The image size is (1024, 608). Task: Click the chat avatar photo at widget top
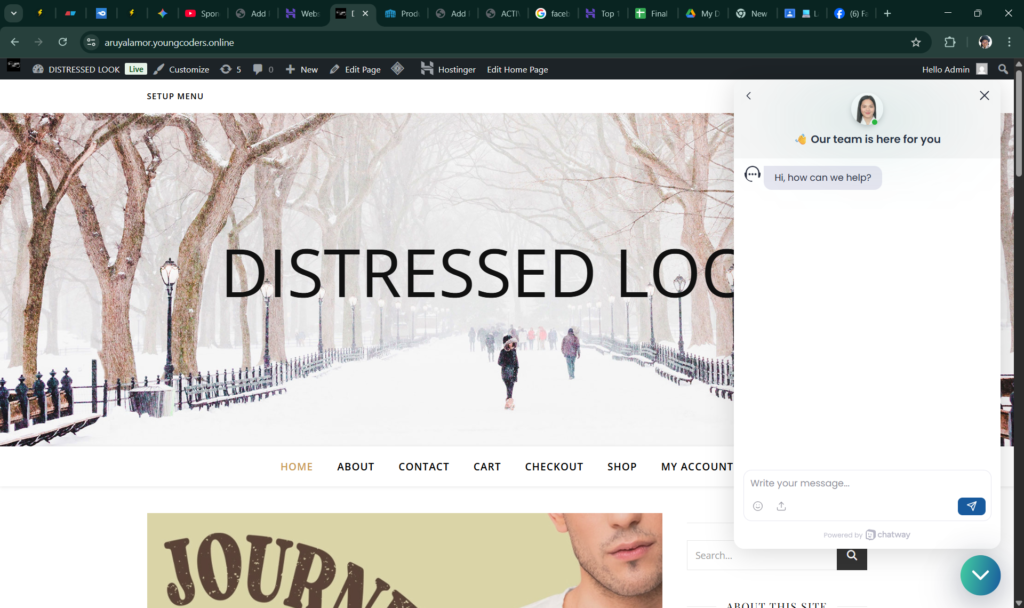pyautogui.click(x=866, y=108)
